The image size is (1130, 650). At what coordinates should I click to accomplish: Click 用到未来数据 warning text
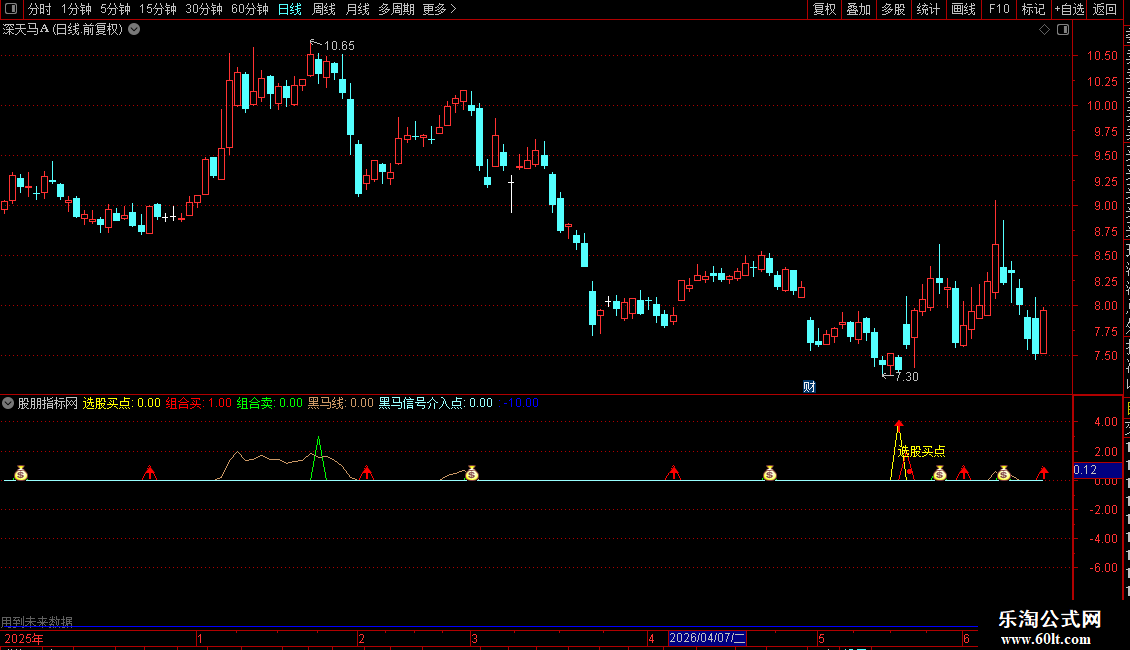37,621
